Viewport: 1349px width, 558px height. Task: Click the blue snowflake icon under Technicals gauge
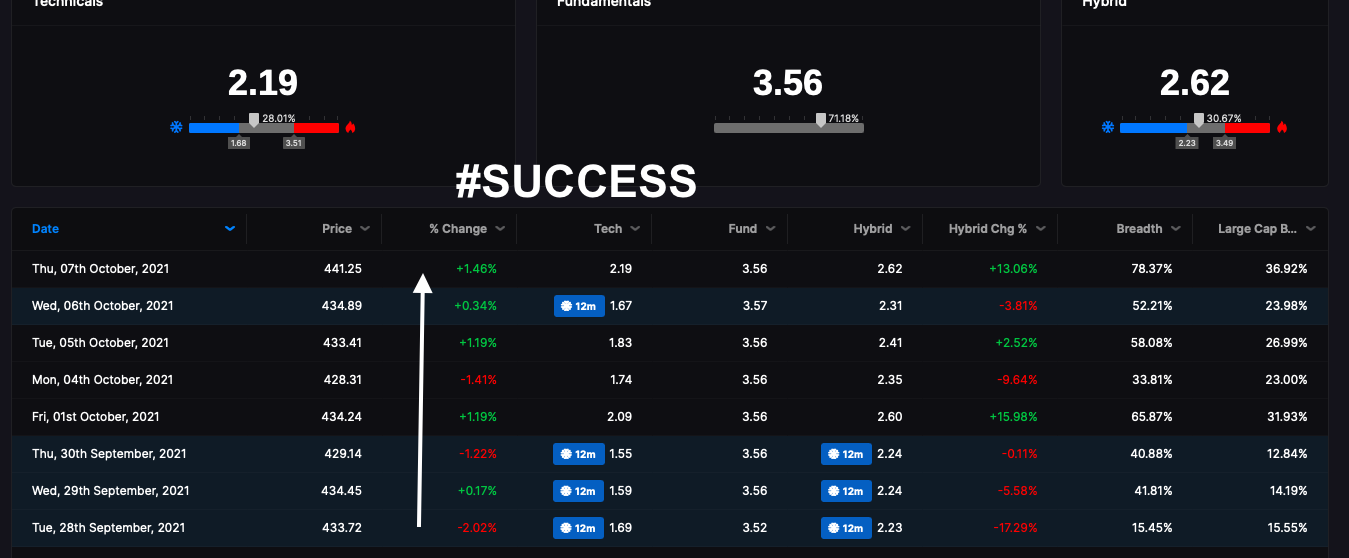pyautogui.click(x=176, y=127)
